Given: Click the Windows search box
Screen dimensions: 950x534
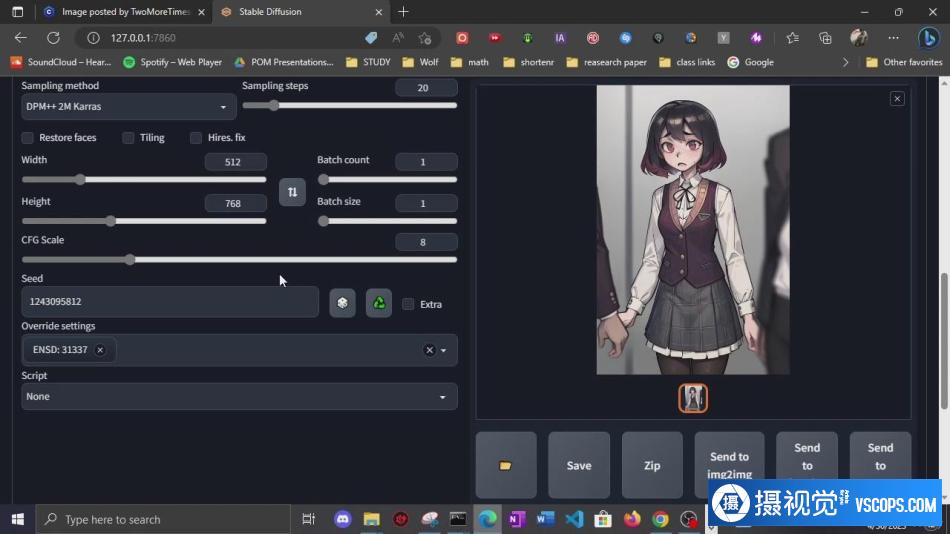Looking at the screenshot, I should 163,519.
